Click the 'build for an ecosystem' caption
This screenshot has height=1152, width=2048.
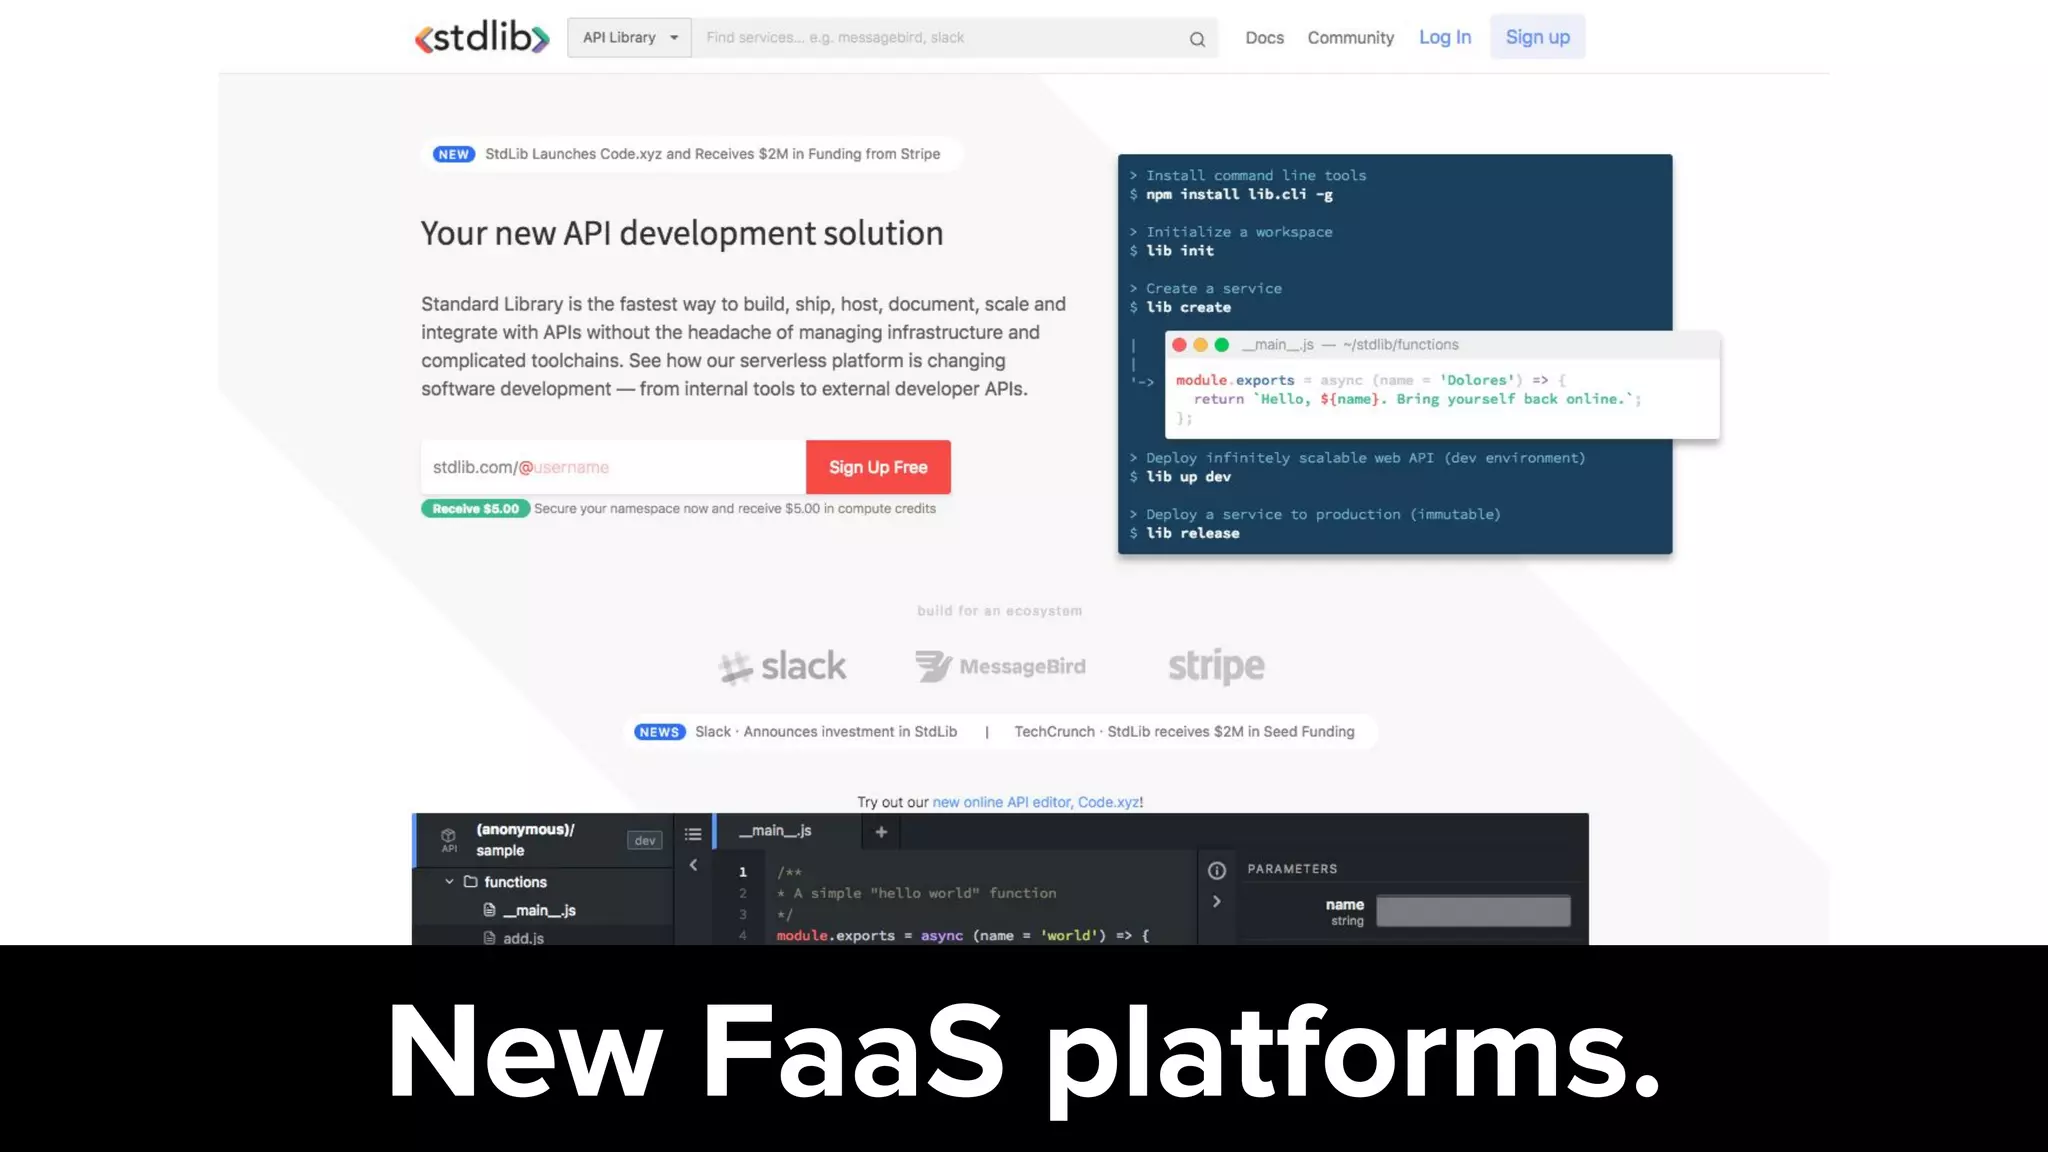tap(1000, 611)
